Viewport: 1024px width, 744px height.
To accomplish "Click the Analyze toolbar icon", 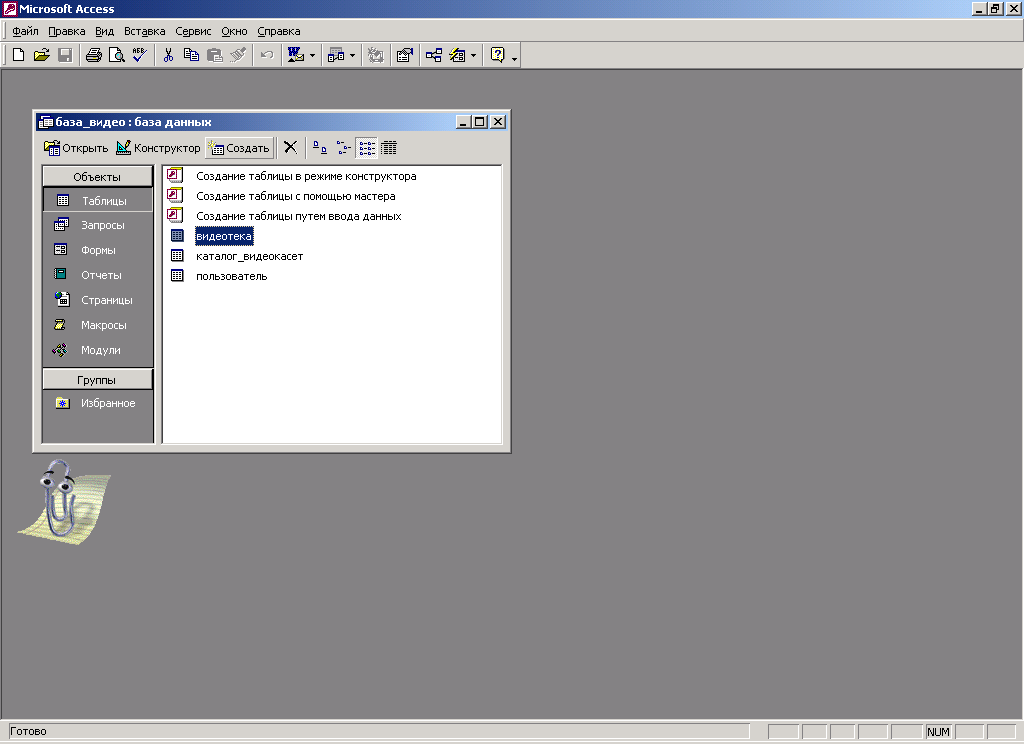I will (x=336, y=55).
